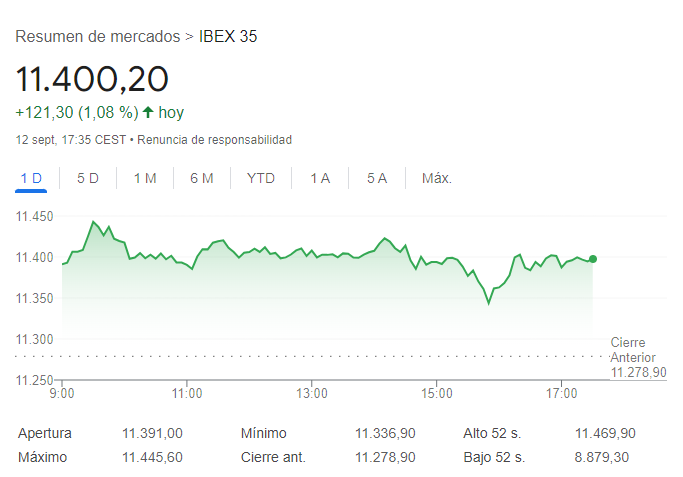Screen dimensions: 683x477
Task: Click the Alto 52 s. value
Action: tap(605, 433)
